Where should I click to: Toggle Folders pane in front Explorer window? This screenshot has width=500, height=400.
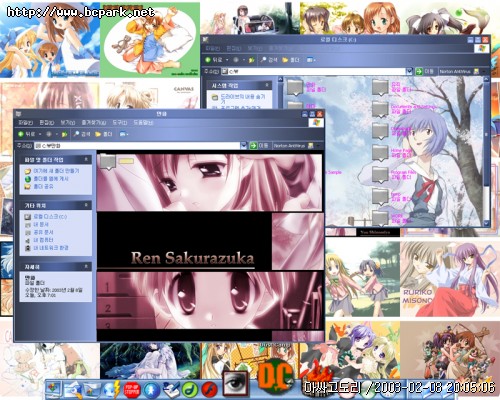tap(104, 134)
